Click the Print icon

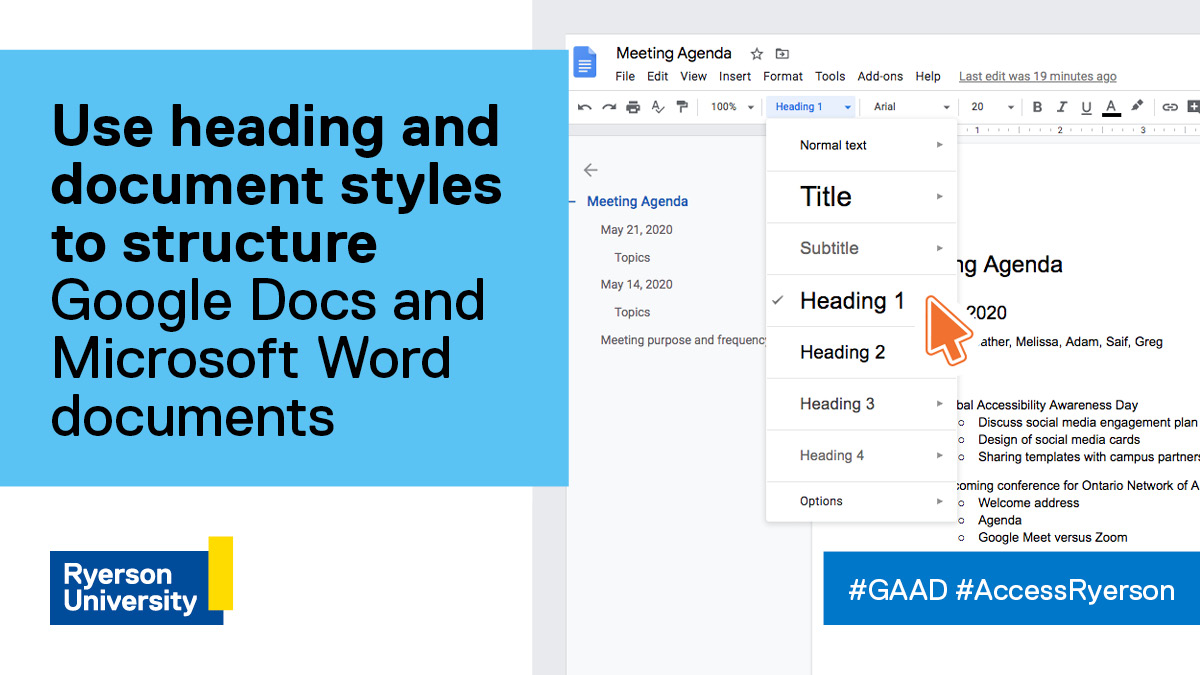[x=633, y=107]
